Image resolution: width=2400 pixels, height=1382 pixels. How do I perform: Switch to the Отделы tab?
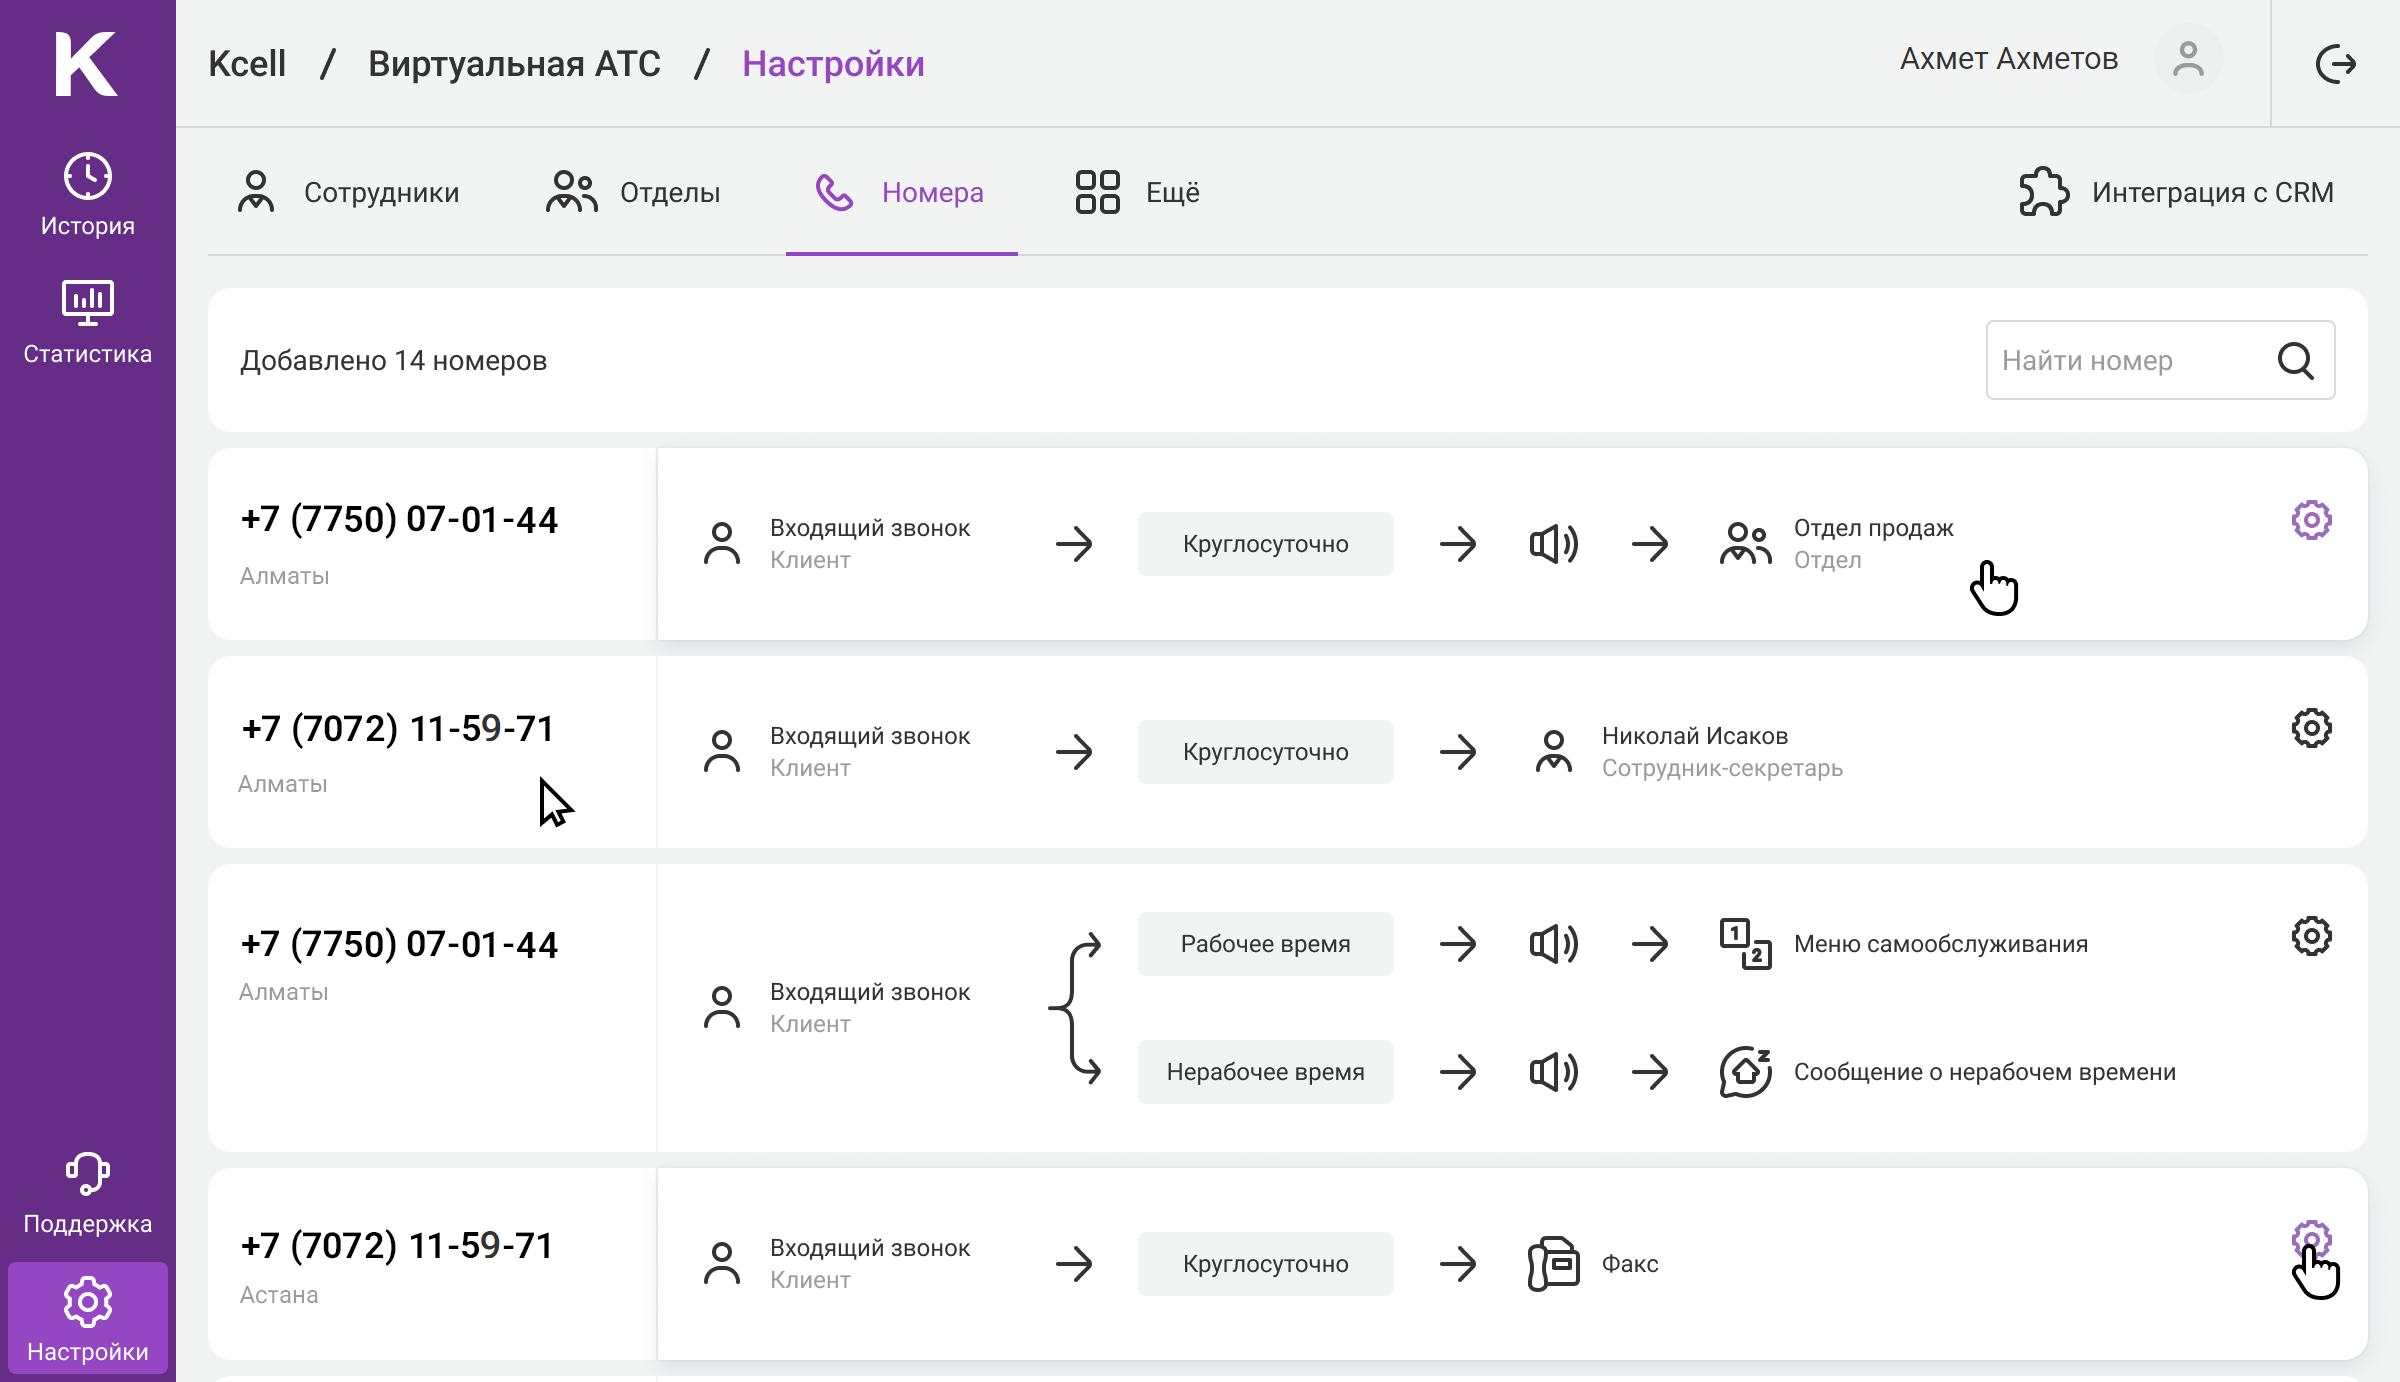(x=633, y=192)
